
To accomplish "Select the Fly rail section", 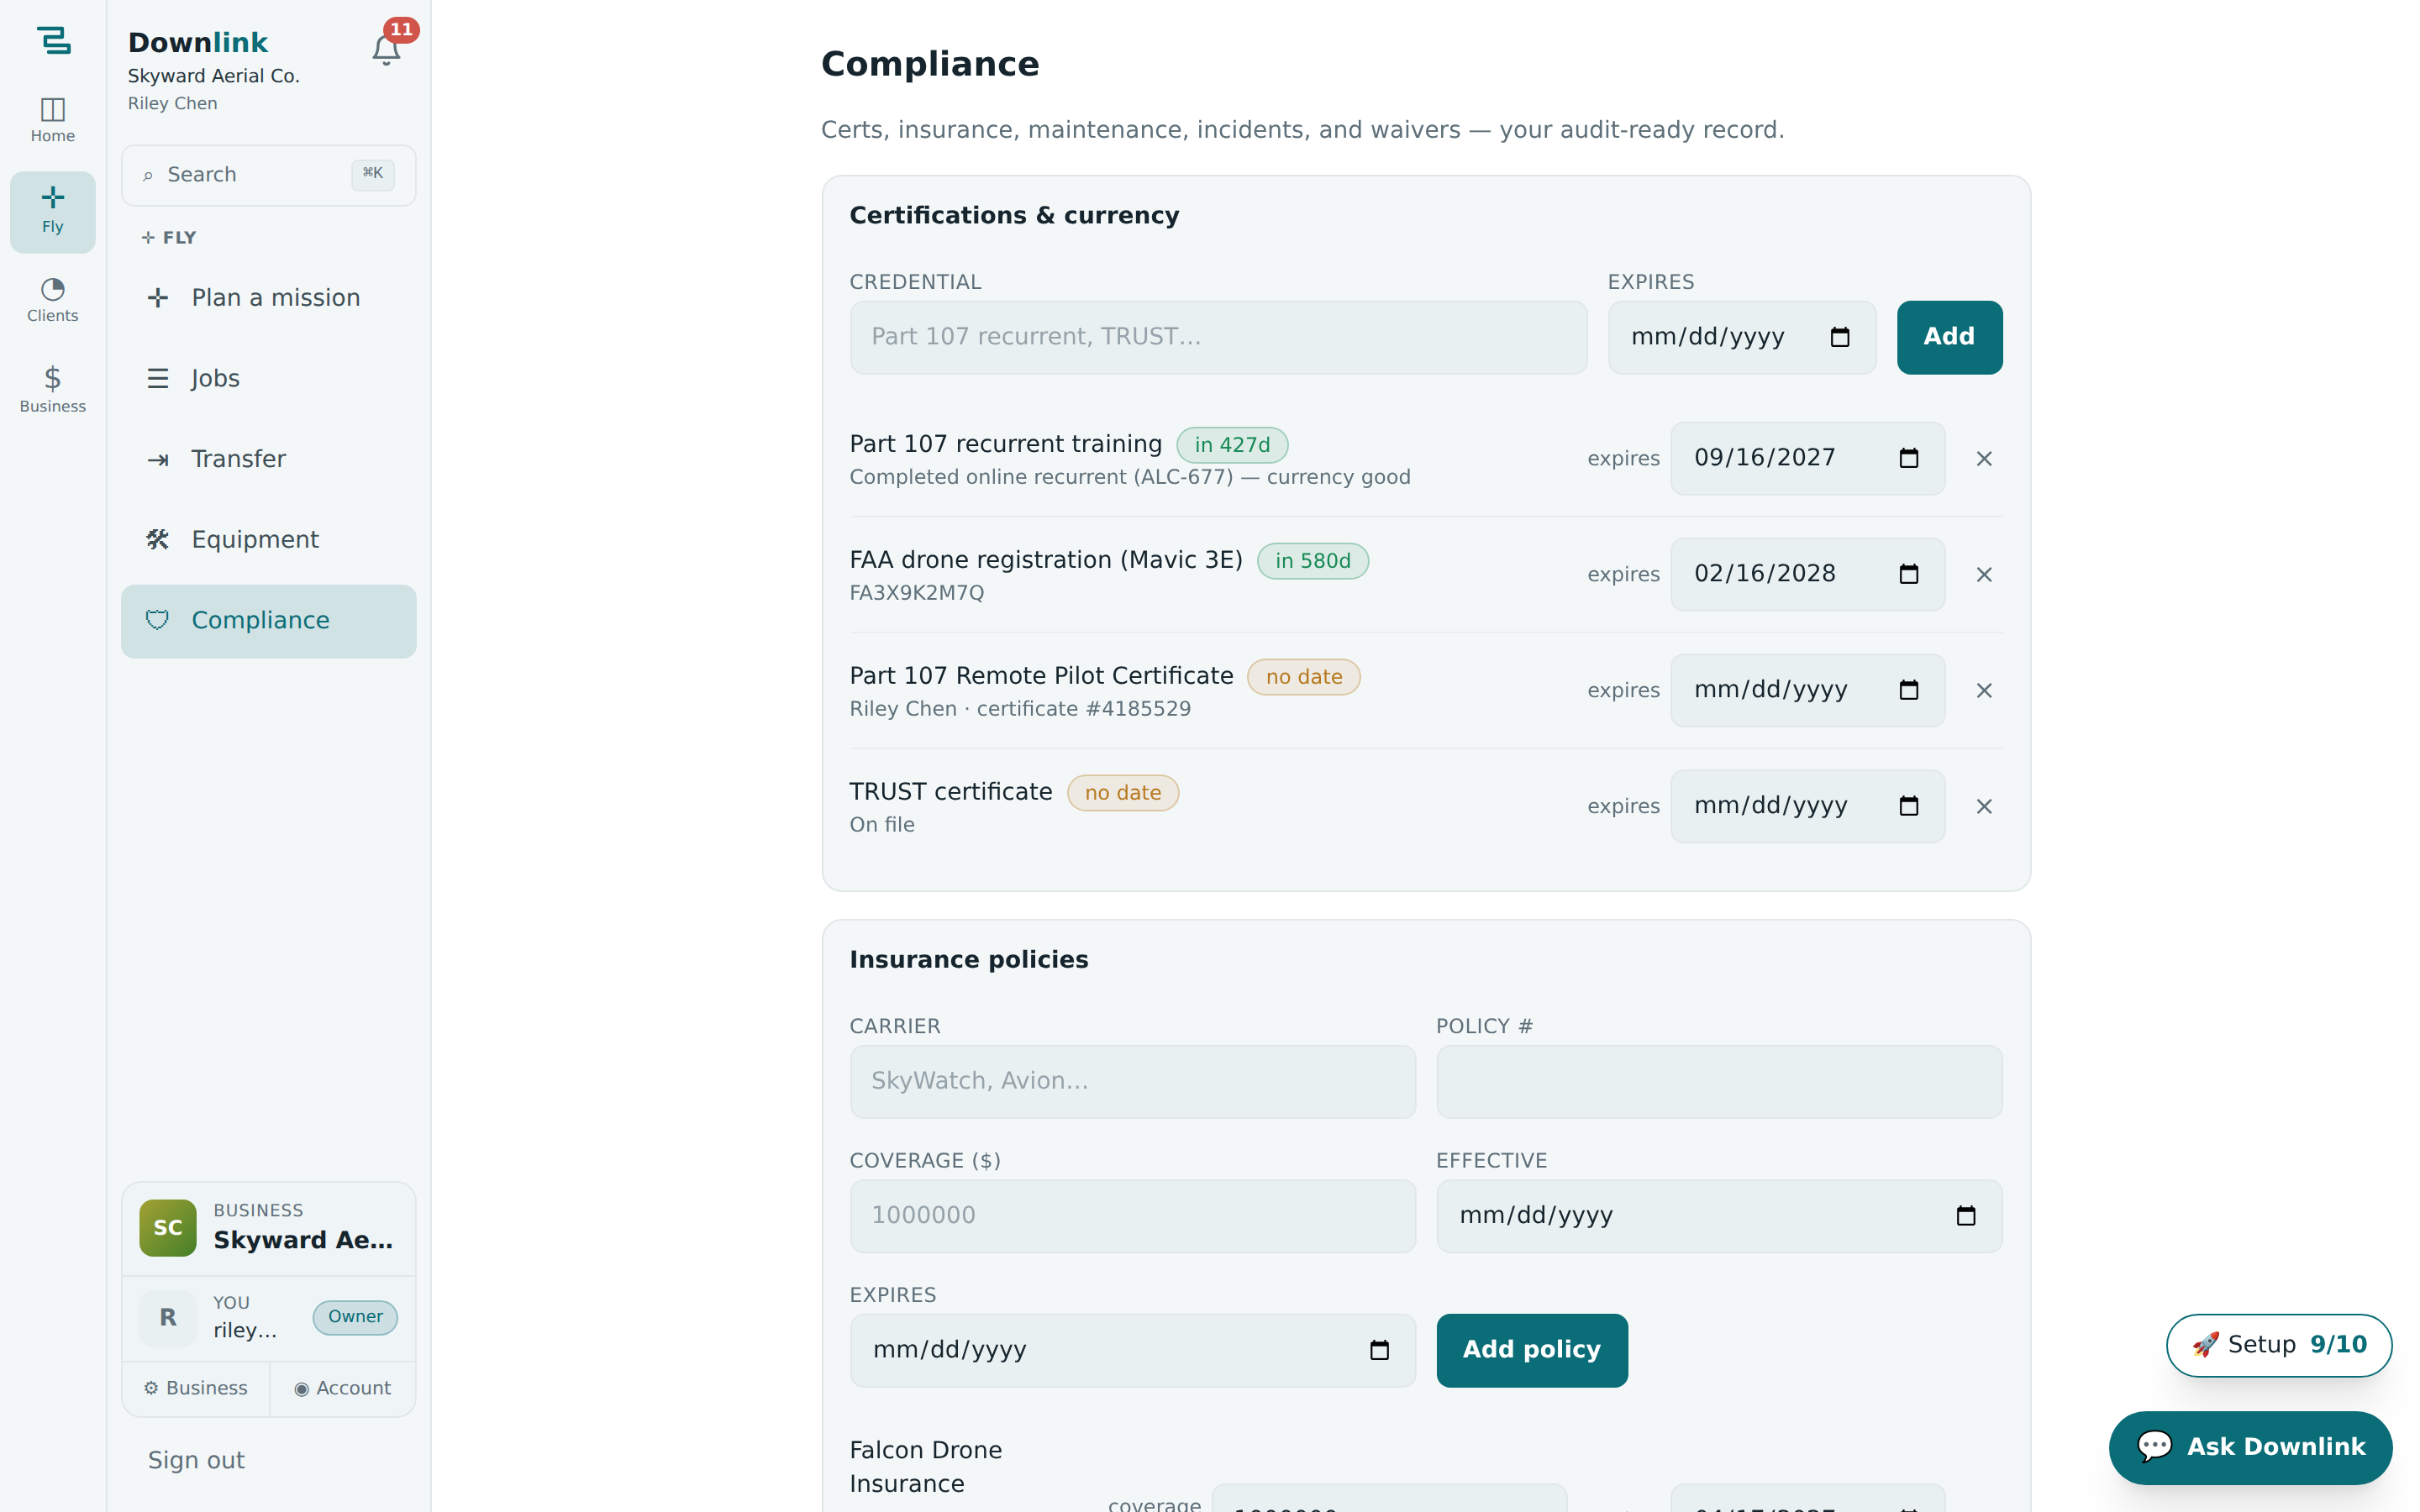I will pyautogui.click(x=53, y=211).
